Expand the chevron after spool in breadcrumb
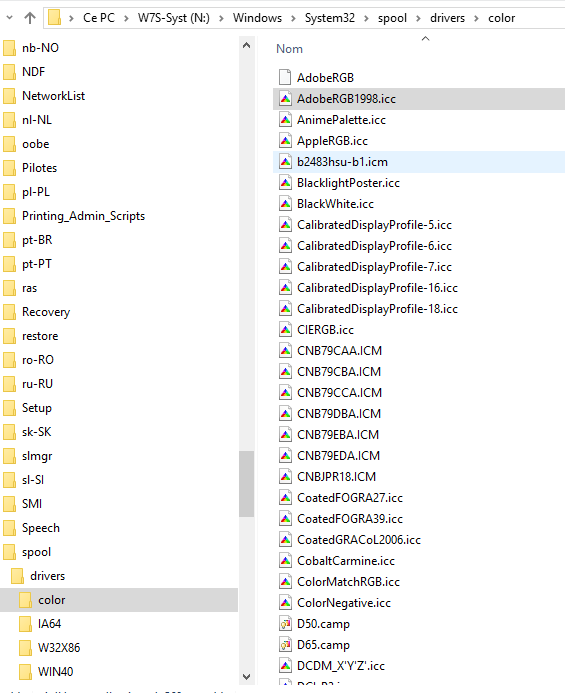The width and height of the screenshot is (565, 693). click(x=418, y=18)
